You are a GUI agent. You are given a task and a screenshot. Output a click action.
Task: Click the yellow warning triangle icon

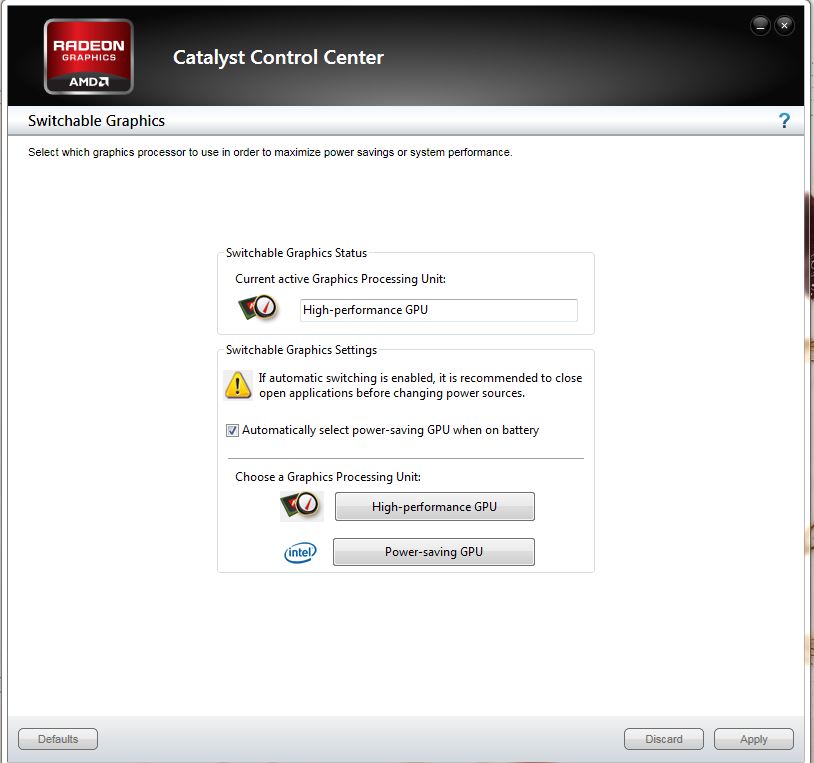(238, 385)
